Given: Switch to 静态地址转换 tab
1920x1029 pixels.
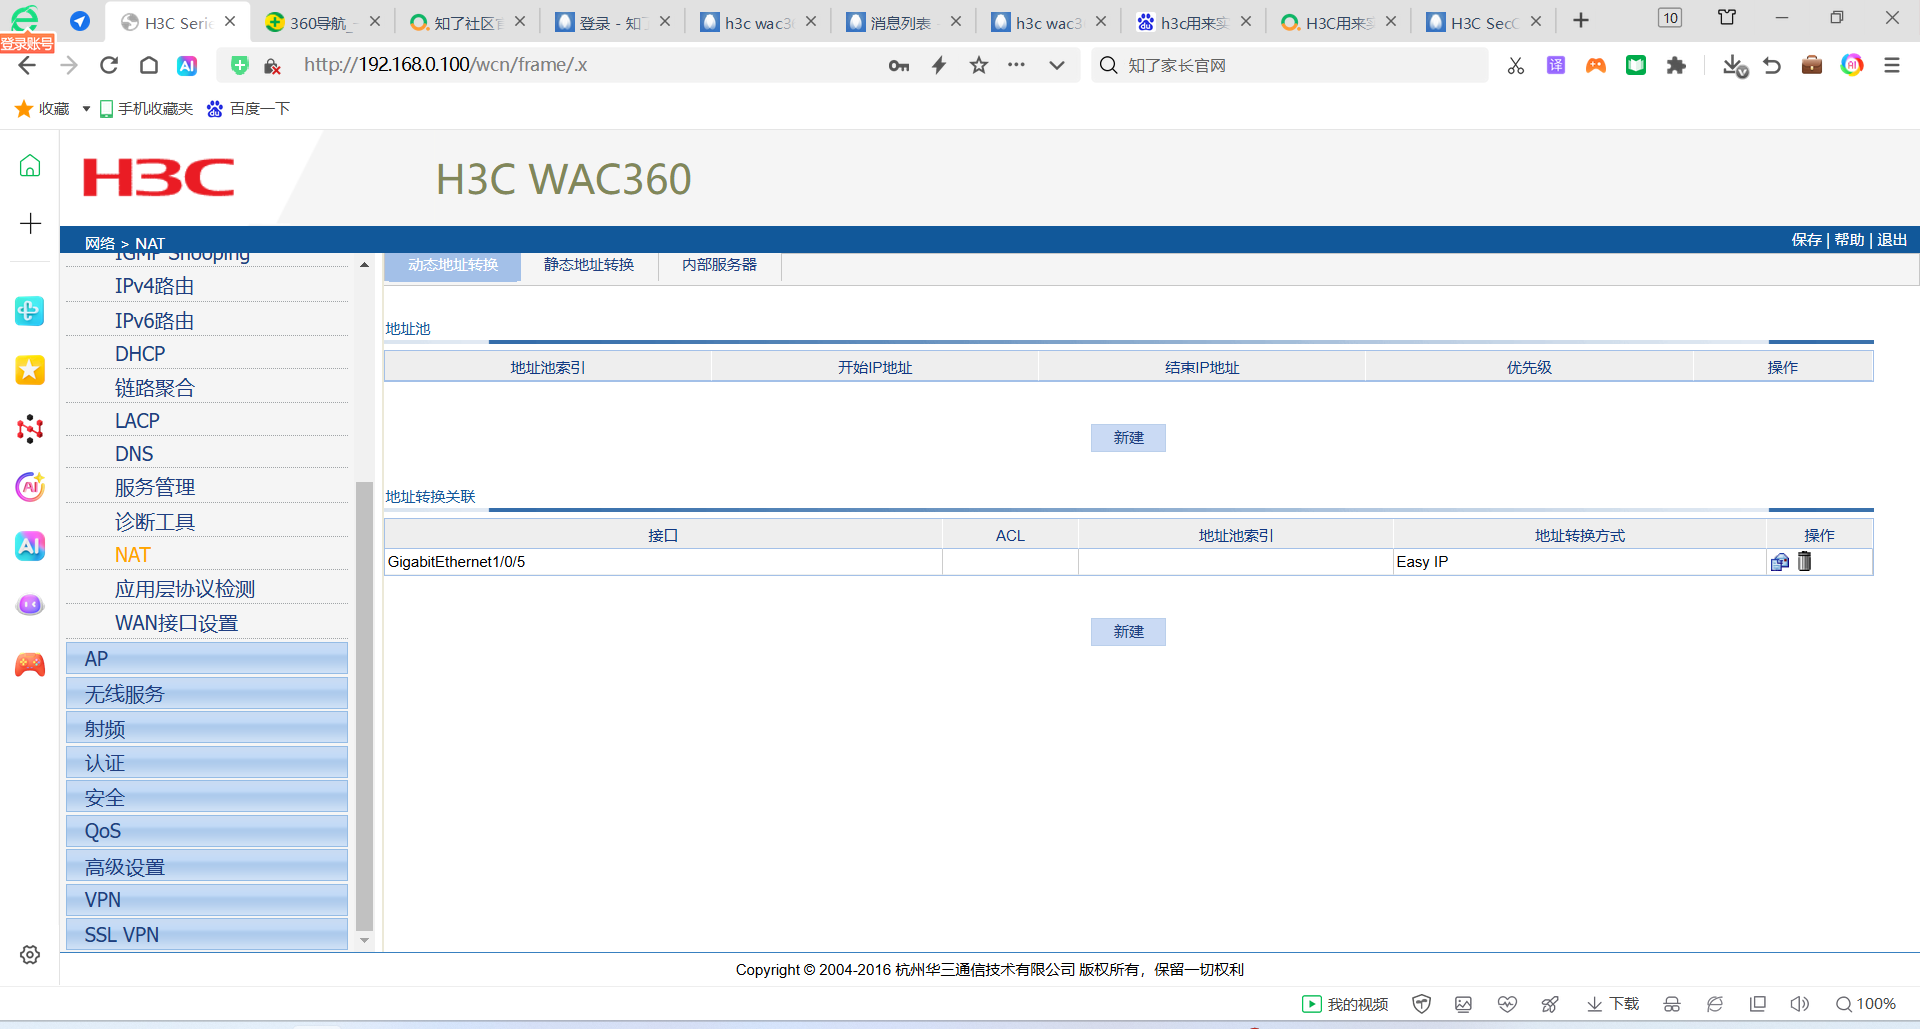Looking at the screenshot, I should click(x=589, y=266).
